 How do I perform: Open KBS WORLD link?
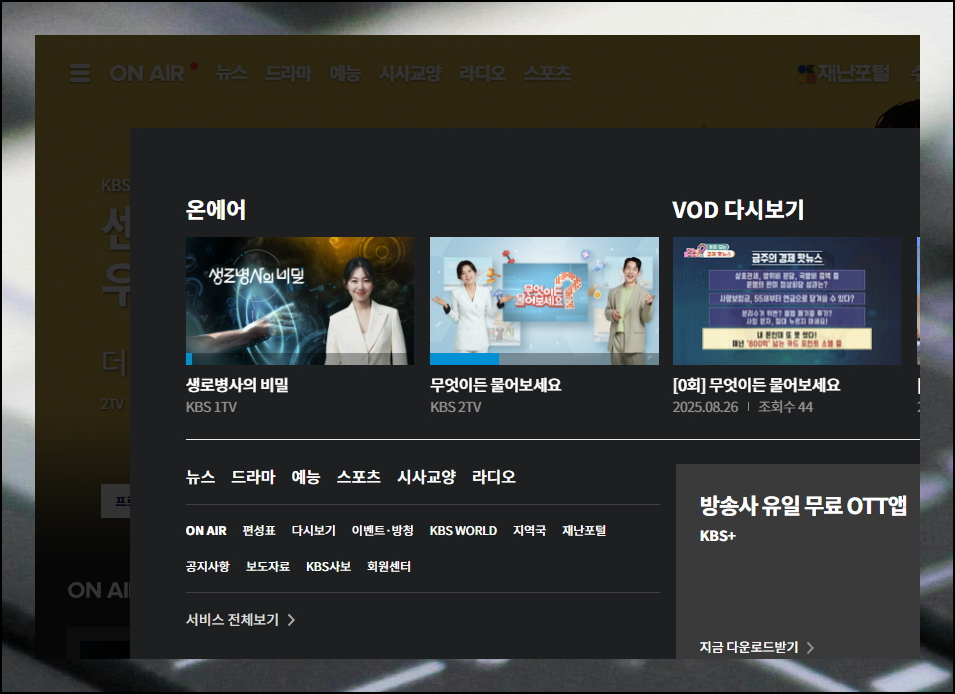pos(463,531)
